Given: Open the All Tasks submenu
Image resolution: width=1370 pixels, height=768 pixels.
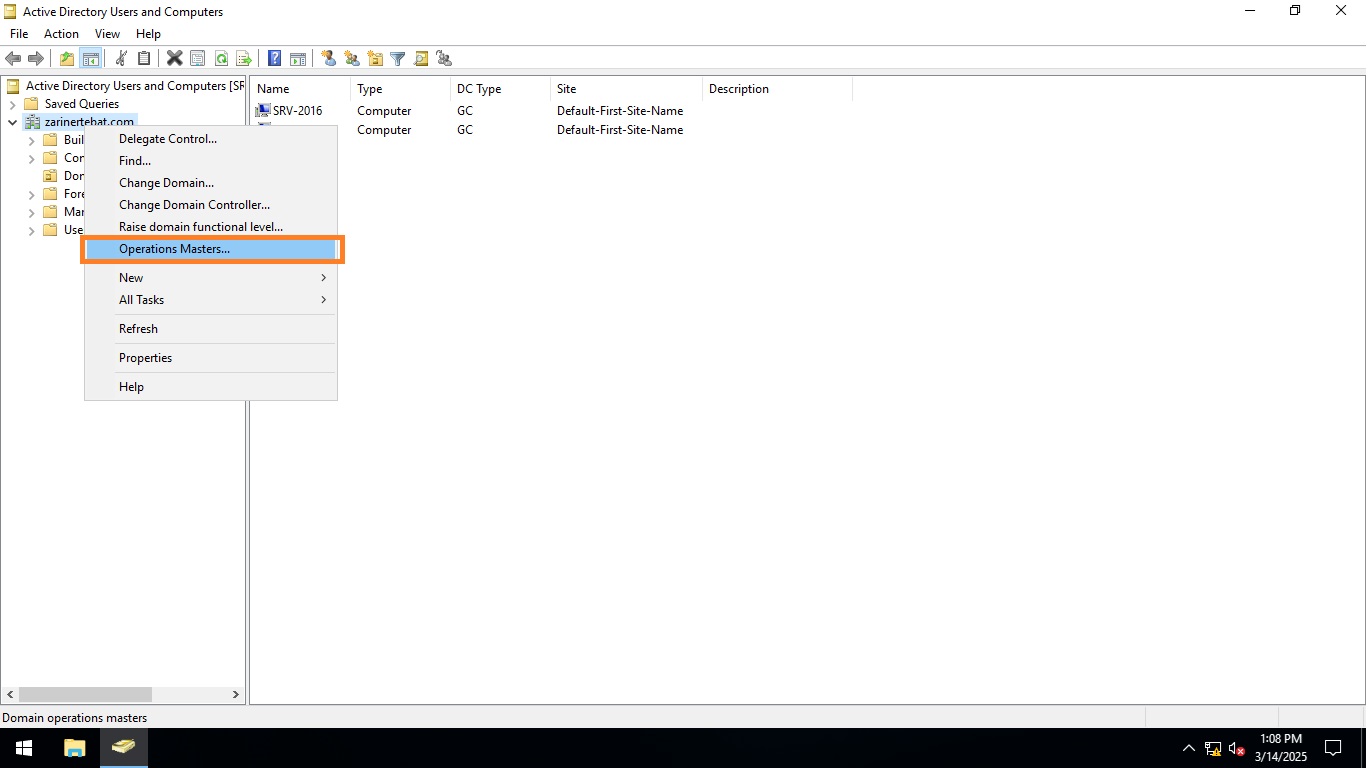Looking at the screenshot, I should click(211, 300).
